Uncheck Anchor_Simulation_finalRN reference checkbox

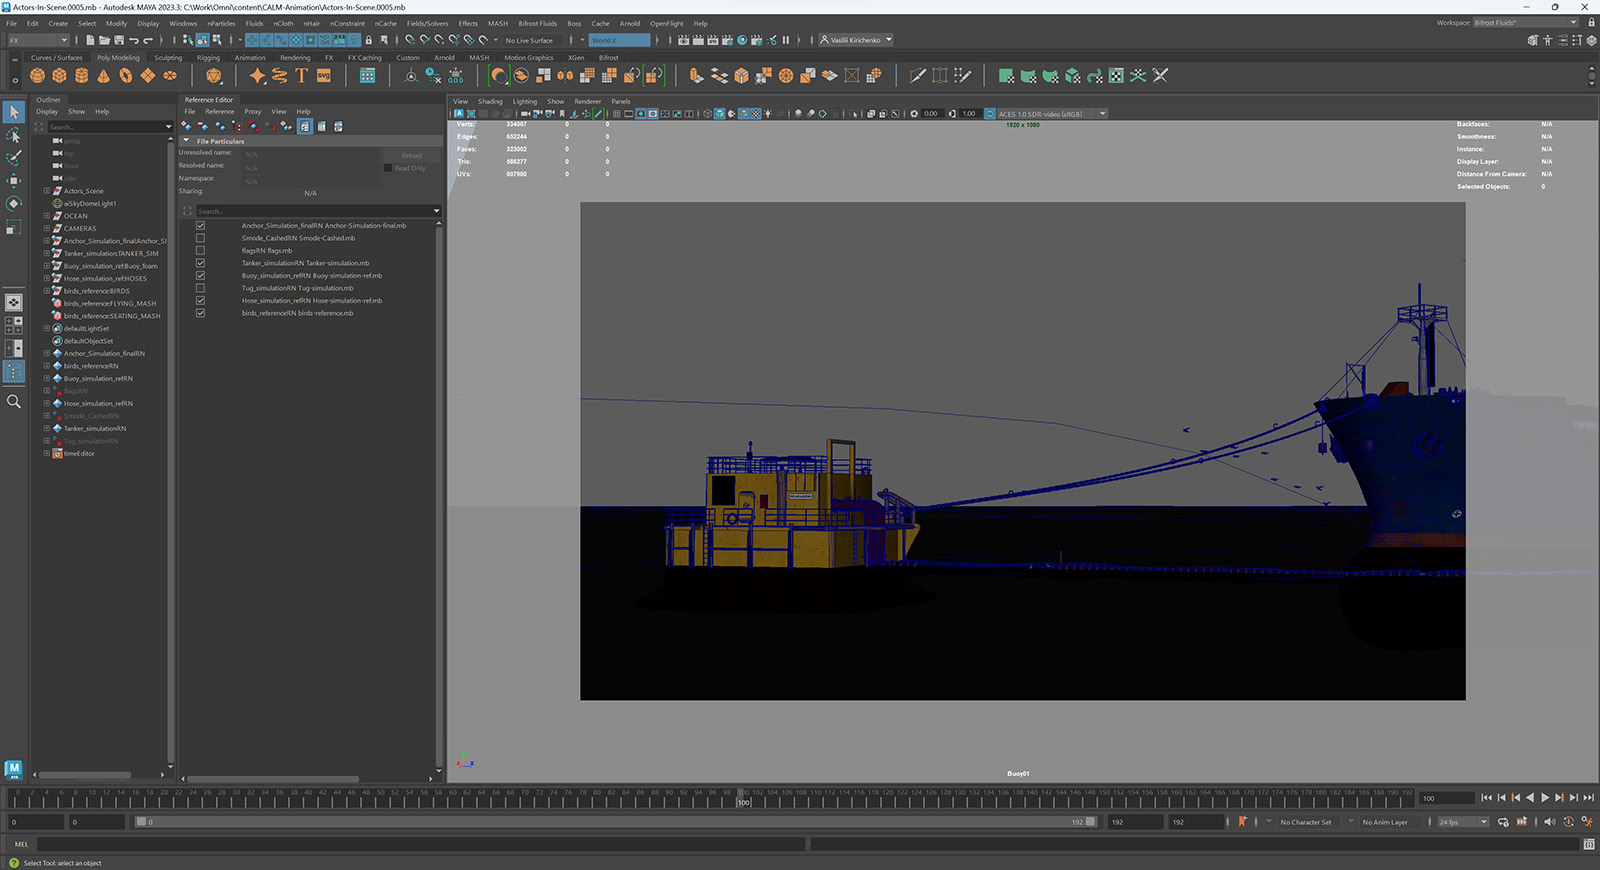tap(200, 226)
